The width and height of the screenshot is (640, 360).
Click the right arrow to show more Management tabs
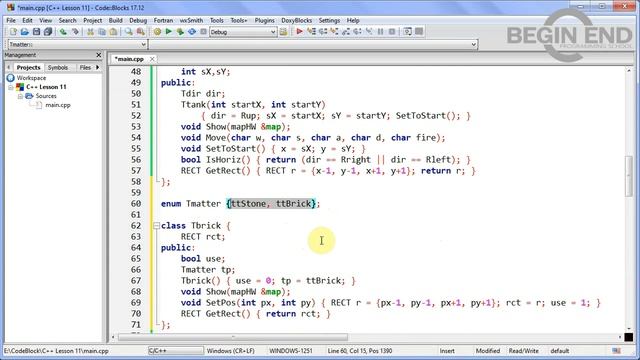click(98, 67)
